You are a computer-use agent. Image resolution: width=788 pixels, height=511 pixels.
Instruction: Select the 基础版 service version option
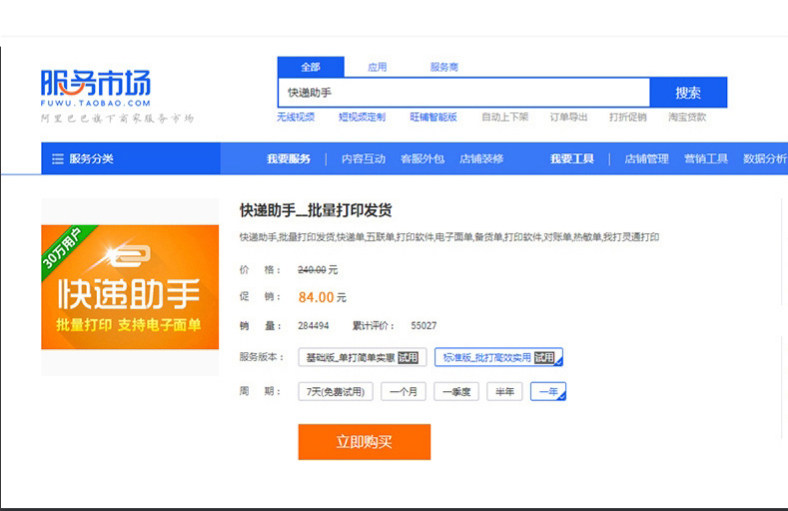click(362, 357)
